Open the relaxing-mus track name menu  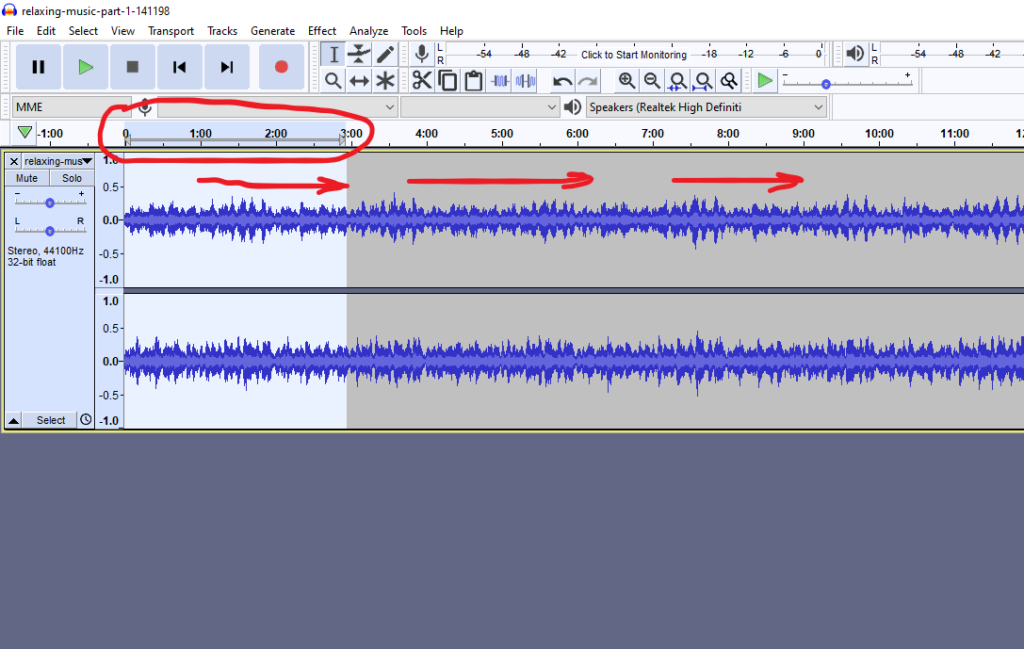(58, 161)
